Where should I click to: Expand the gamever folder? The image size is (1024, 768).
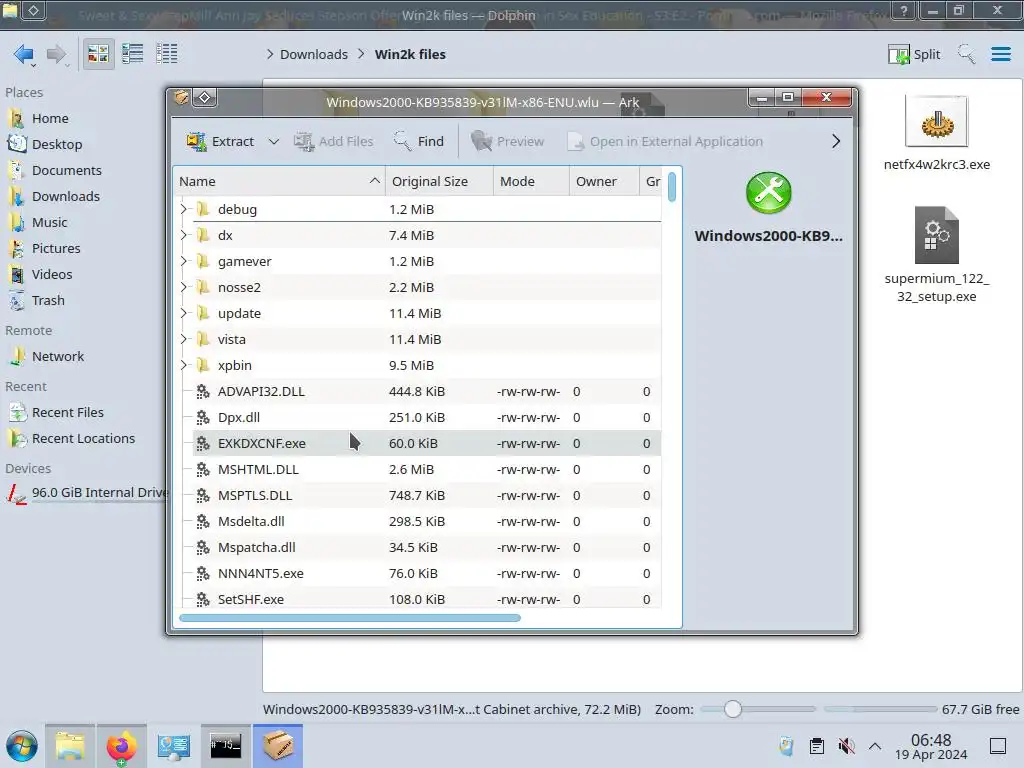point(184,261)
